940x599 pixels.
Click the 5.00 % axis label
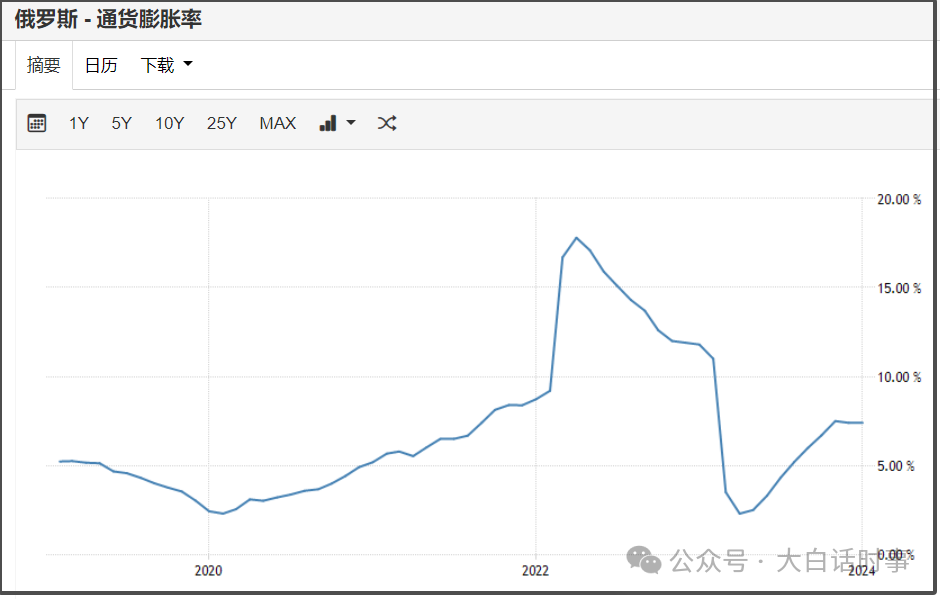(x=896, y=466)
